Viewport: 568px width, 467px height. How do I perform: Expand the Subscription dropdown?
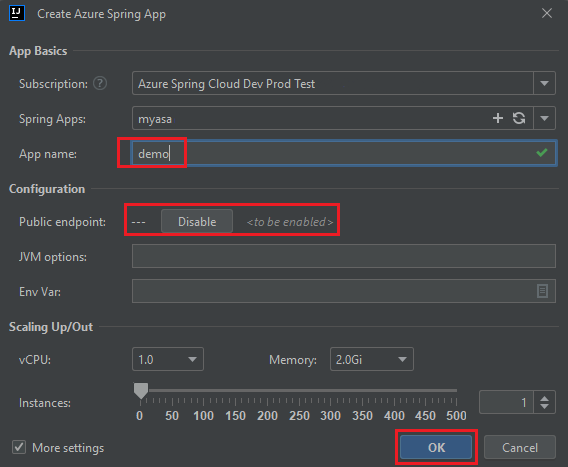pyautogui.click(x=544, y=83)
